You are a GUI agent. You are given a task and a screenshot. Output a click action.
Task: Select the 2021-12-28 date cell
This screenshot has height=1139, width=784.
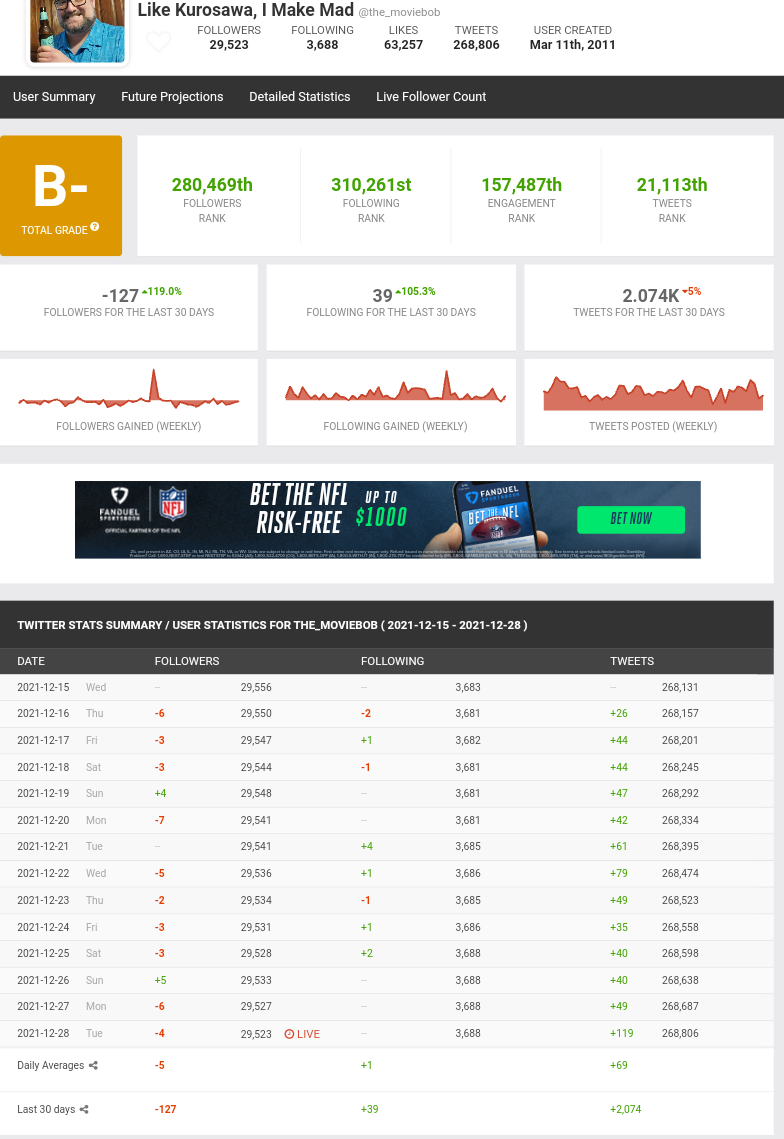coord(44,1033)
